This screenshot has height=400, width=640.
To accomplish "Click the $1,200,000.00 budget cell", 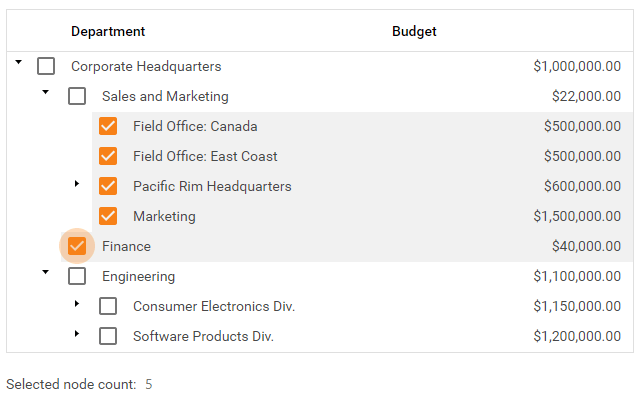I will pos(576,337).
